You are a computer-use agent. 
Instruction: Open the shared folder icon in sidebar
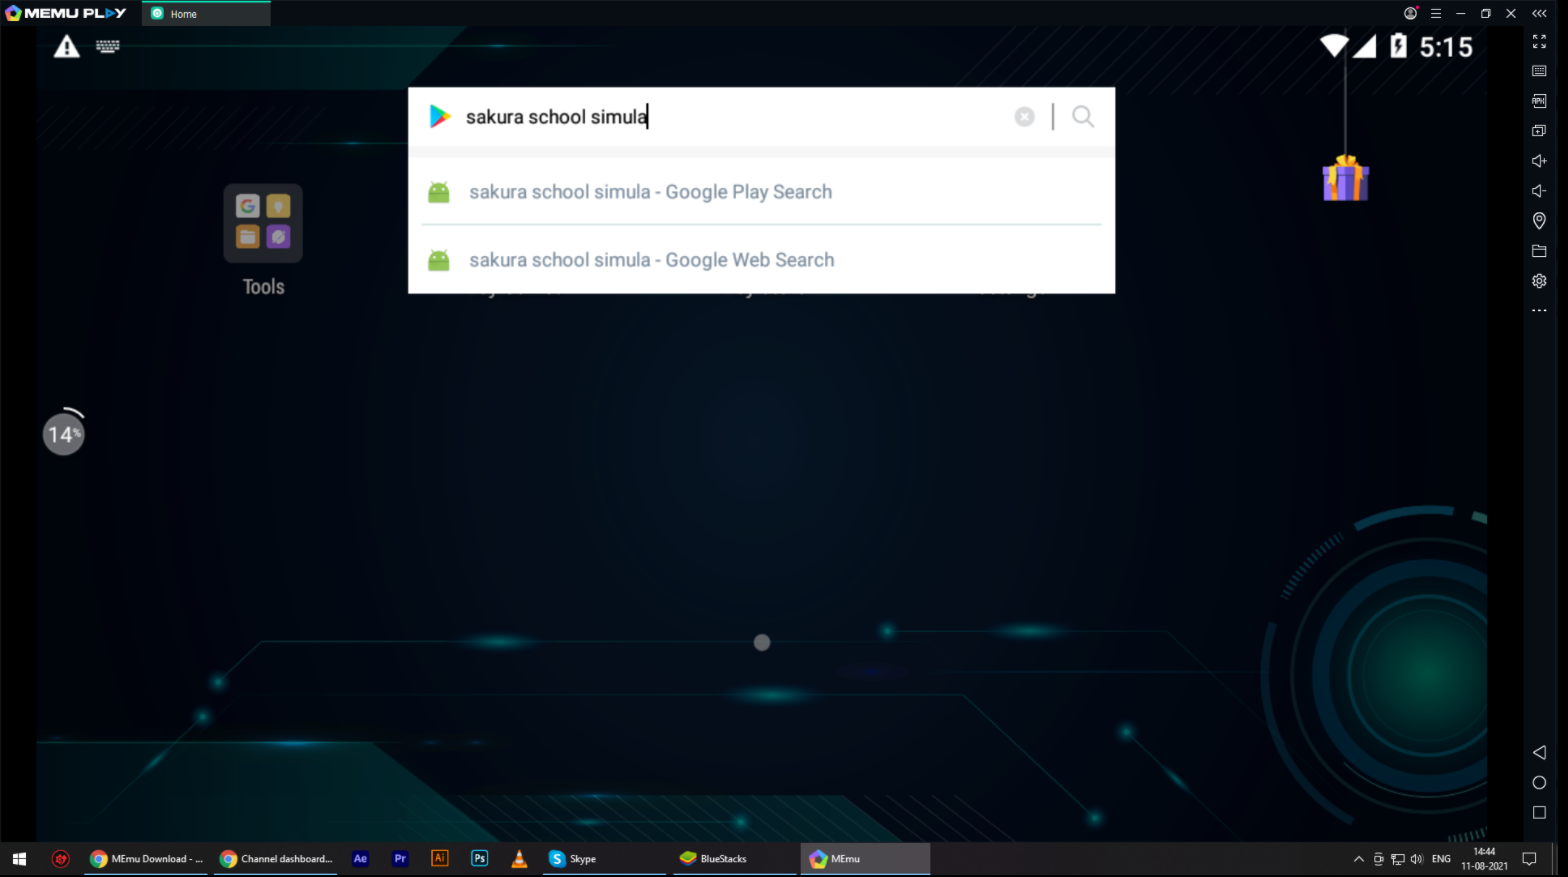click(x=1539, y=251)
